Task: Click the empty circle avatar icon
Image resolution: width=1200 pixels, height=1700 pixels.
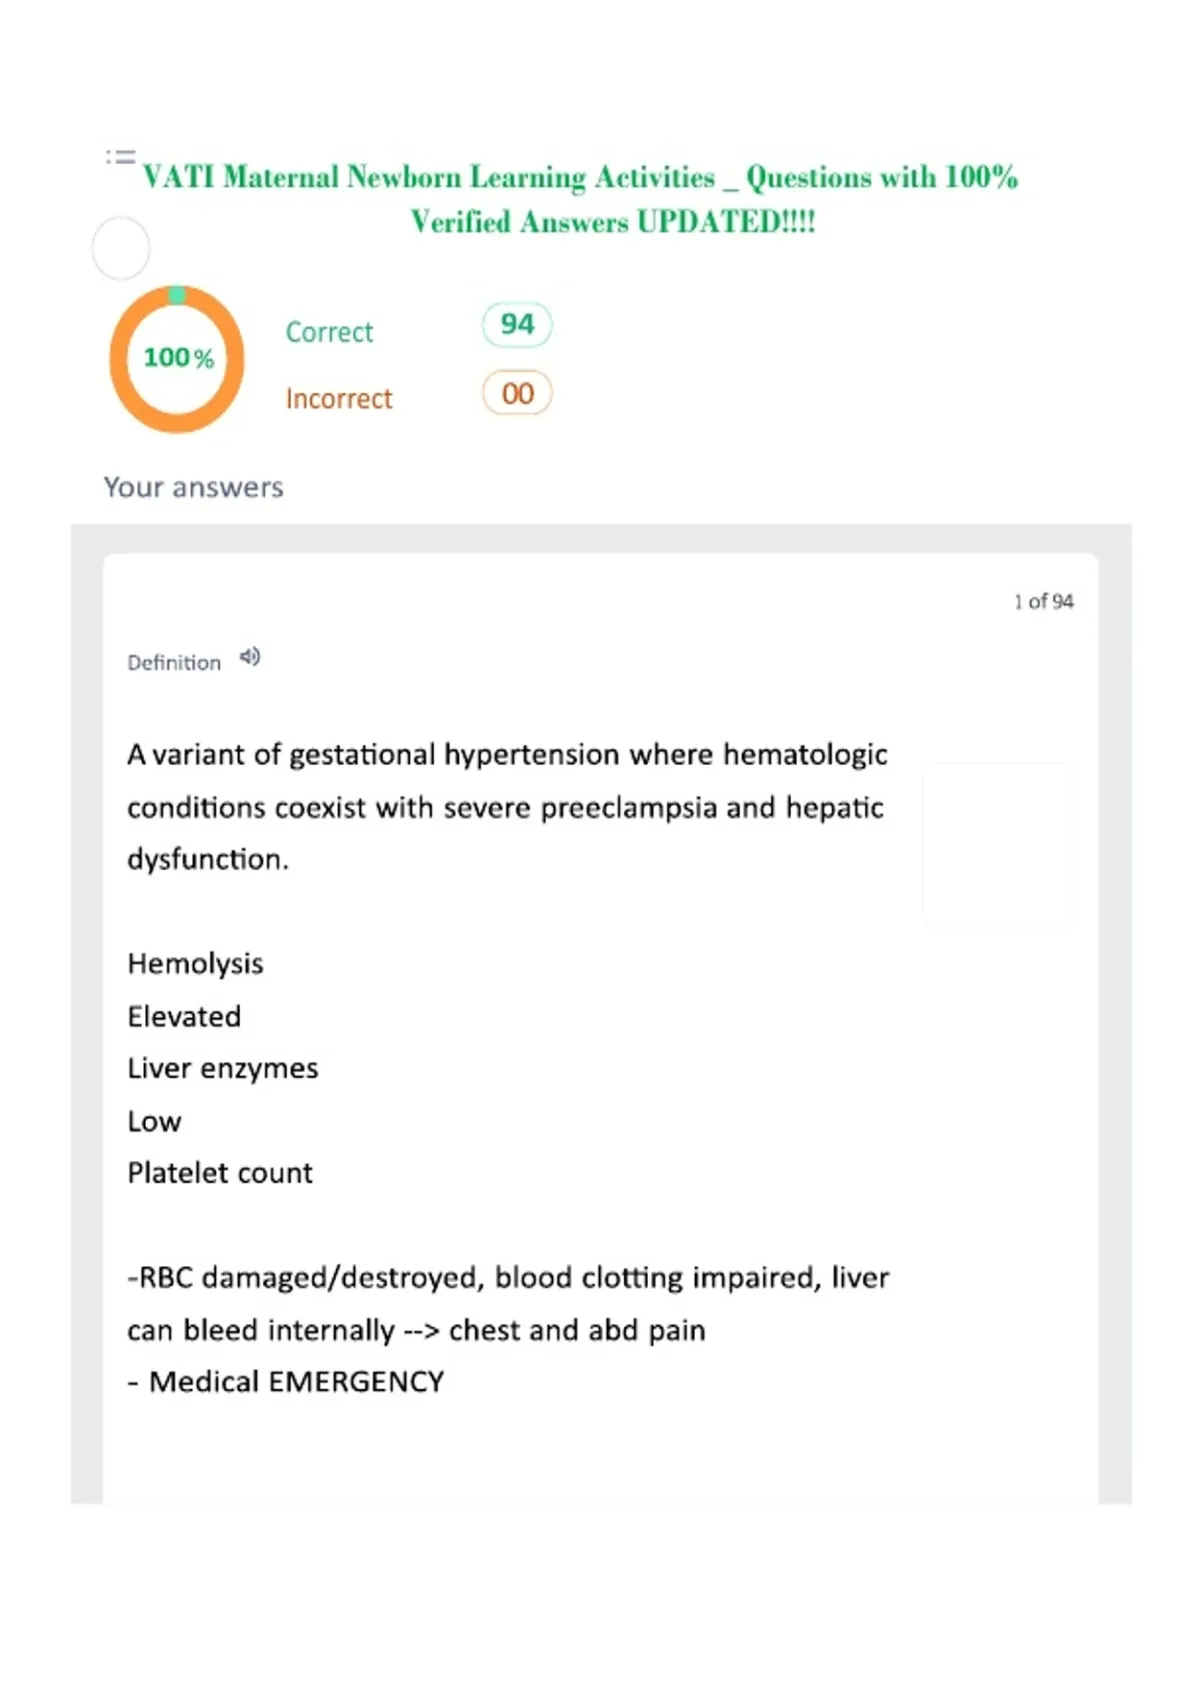Action: (x=121, y=248)
